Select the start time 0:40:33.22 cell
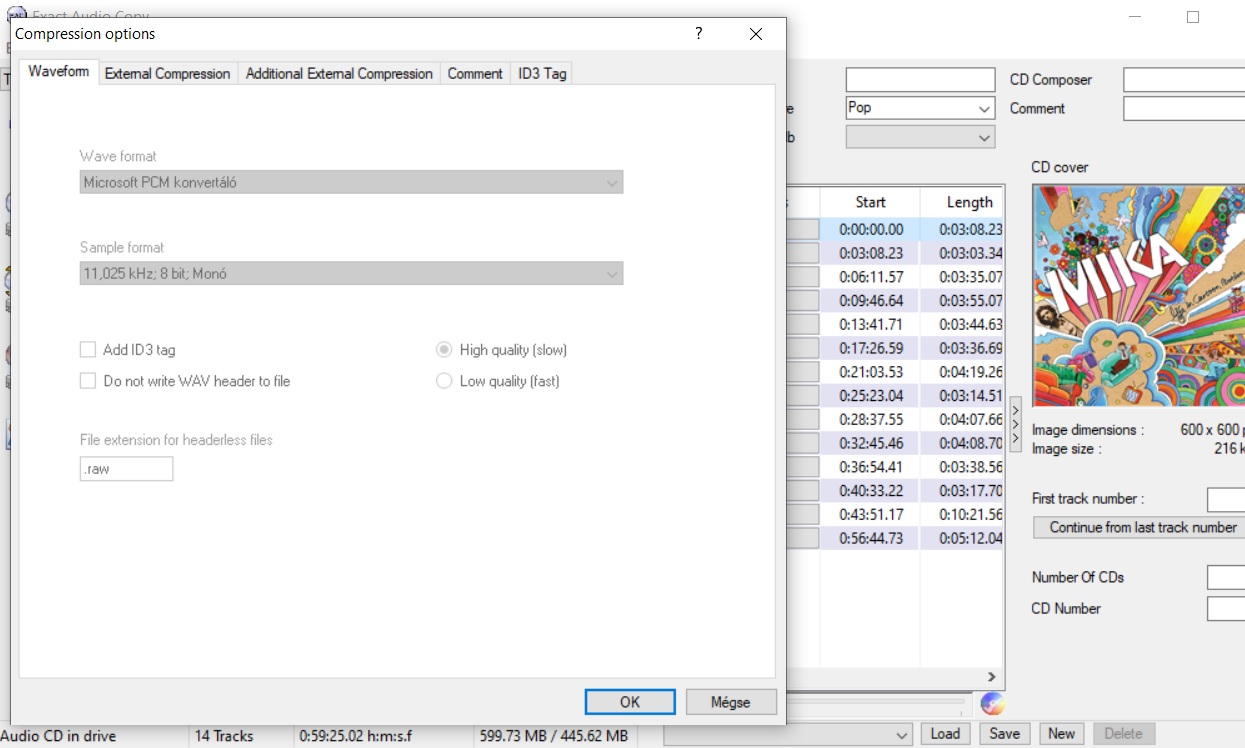 [x=870, y=490]
